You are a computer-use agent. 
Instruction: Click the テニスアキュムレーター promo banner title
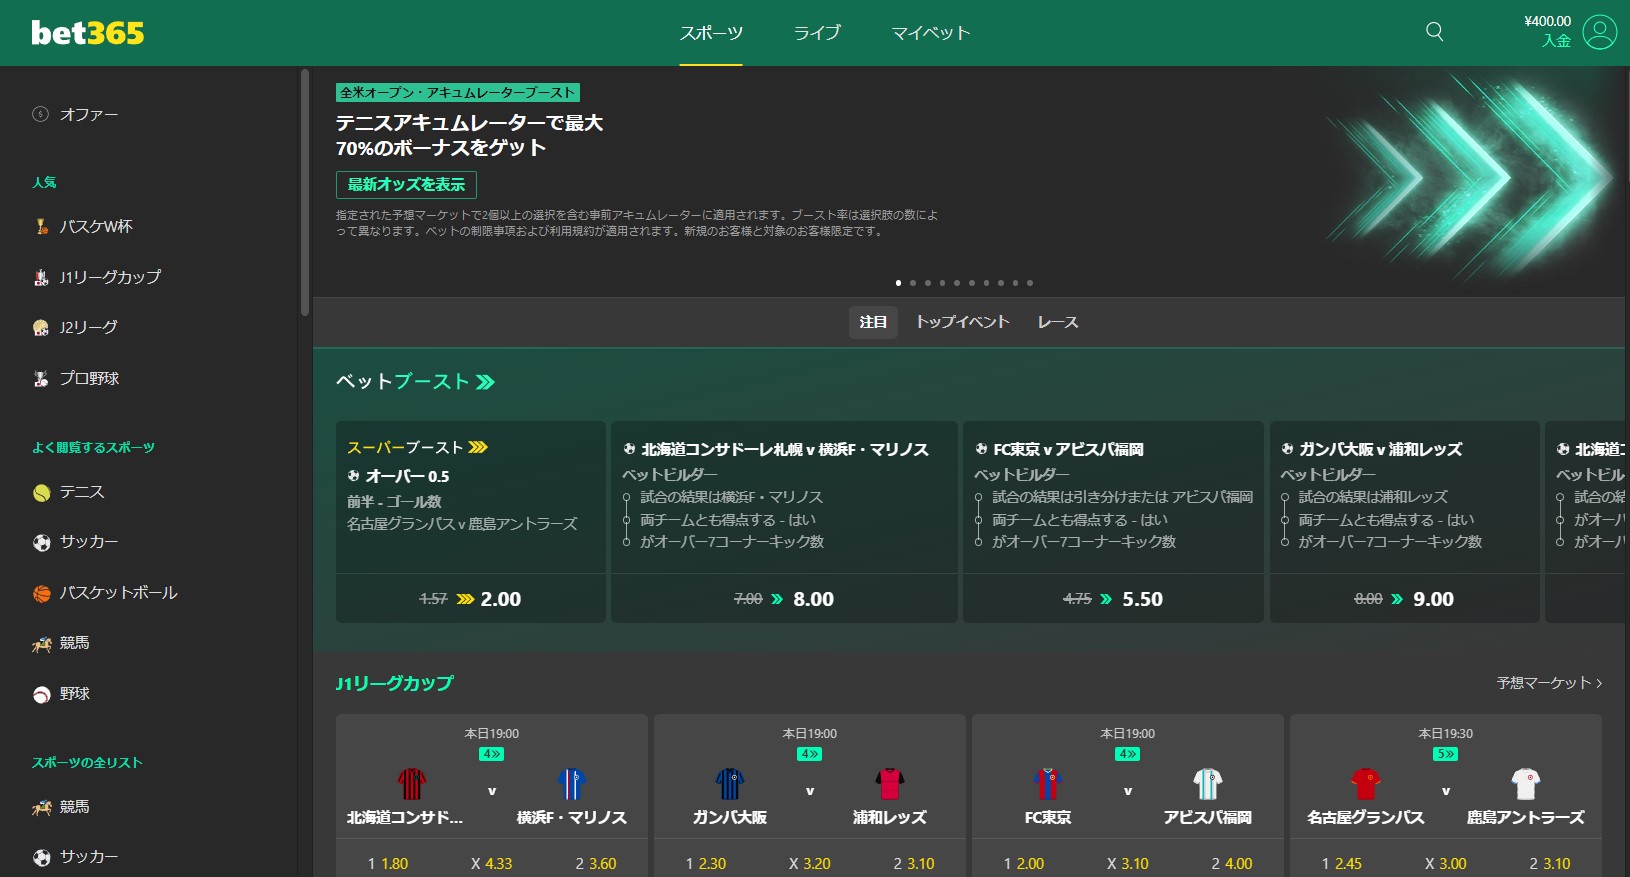469,135
